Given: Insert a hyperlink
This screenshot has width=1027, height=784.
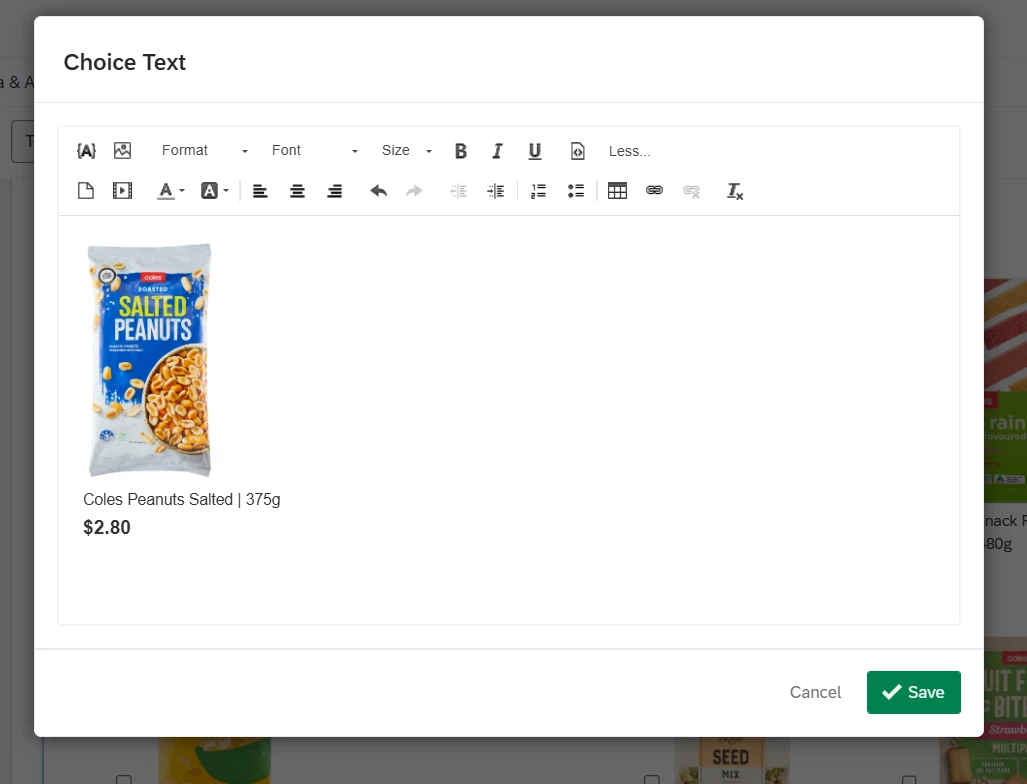Looking at the screenshot, I should tap(654, 191).
